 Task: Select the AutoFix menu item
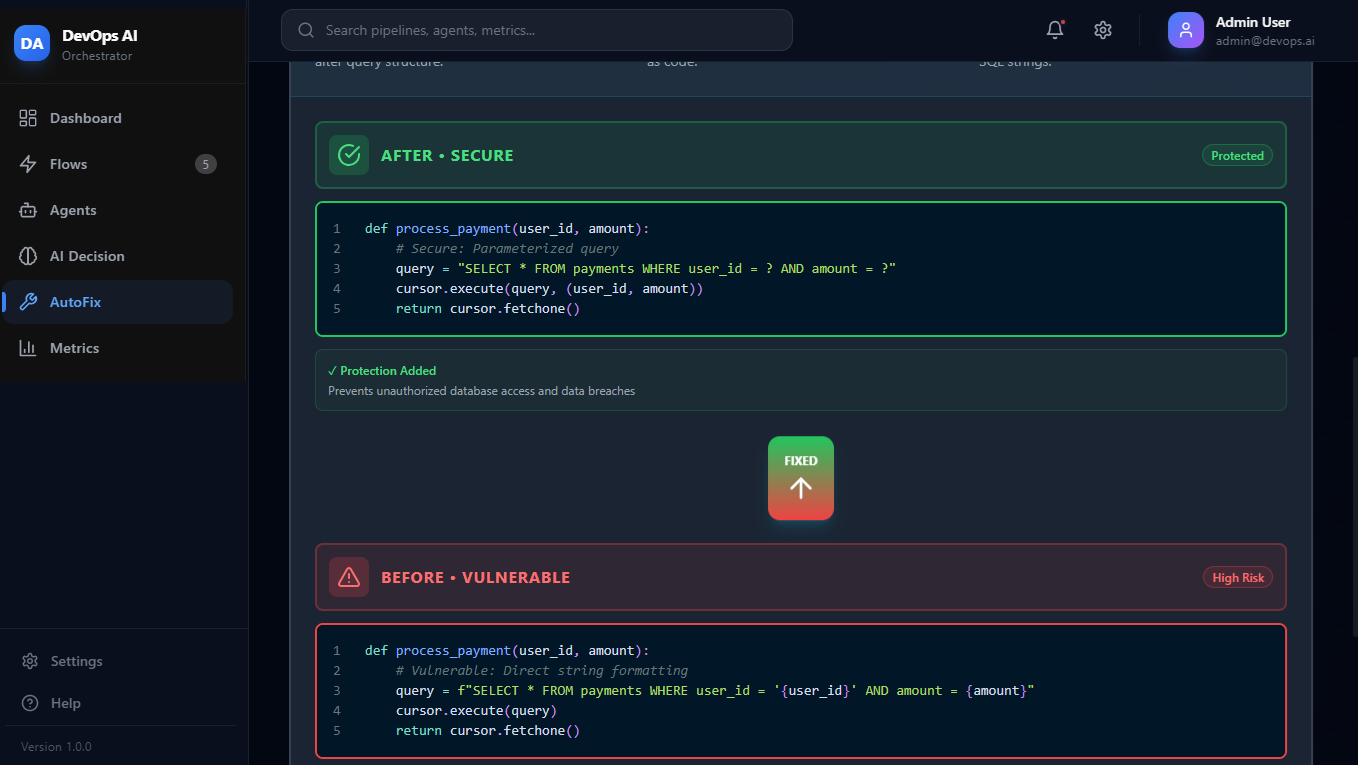click(x=117, y=302)
